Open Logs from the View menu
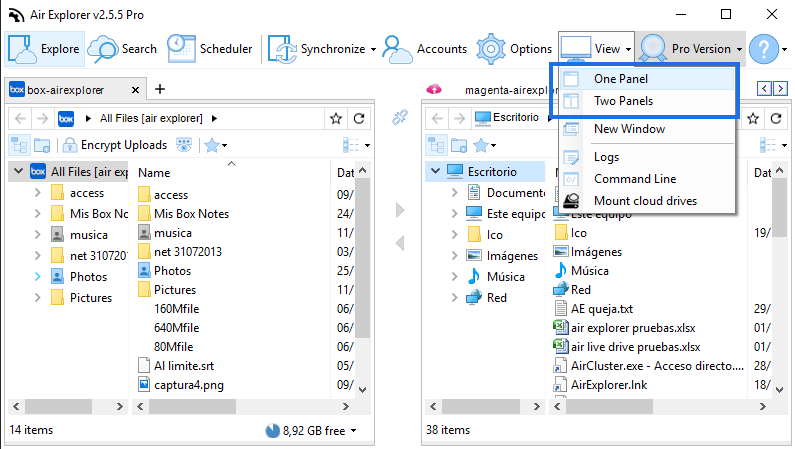Screen dimensions: 795x449 pyautogui.click(x=647, y=157)
